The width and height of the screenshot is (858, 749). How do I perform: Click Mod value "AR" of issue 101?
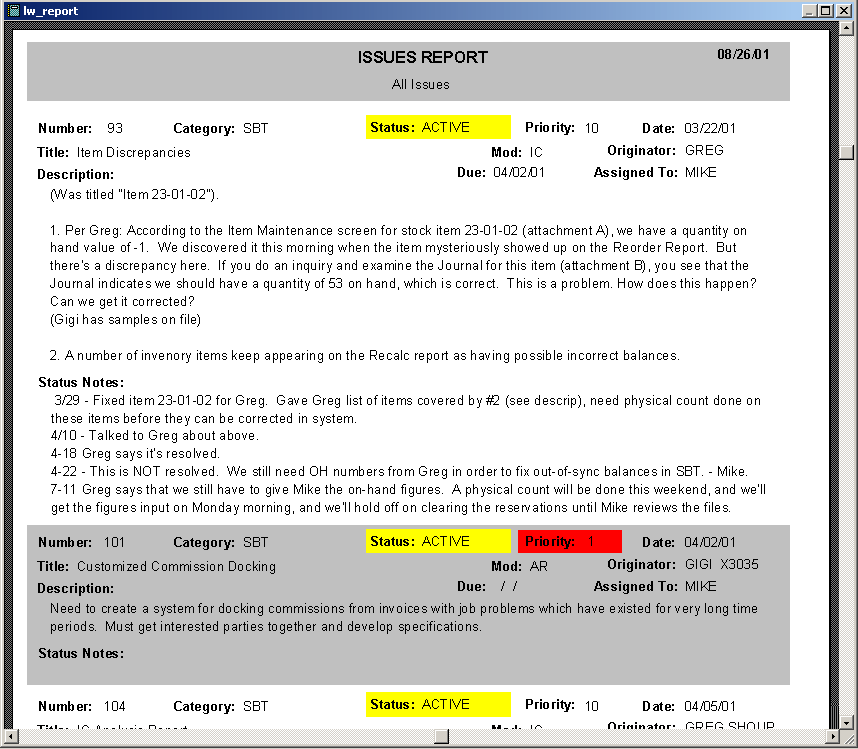pyautogui.click(x=538, y=566)
